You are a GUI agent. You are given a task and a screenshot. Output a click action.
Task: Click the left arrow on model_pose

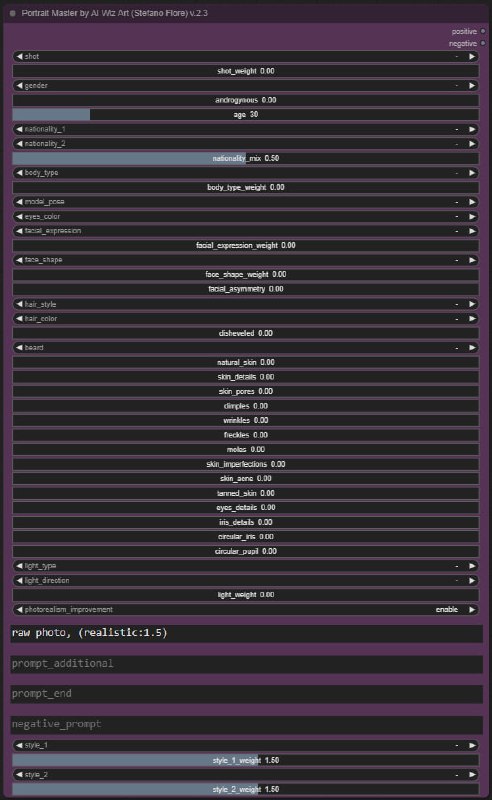pyautogui.click(x=19, y=202)
